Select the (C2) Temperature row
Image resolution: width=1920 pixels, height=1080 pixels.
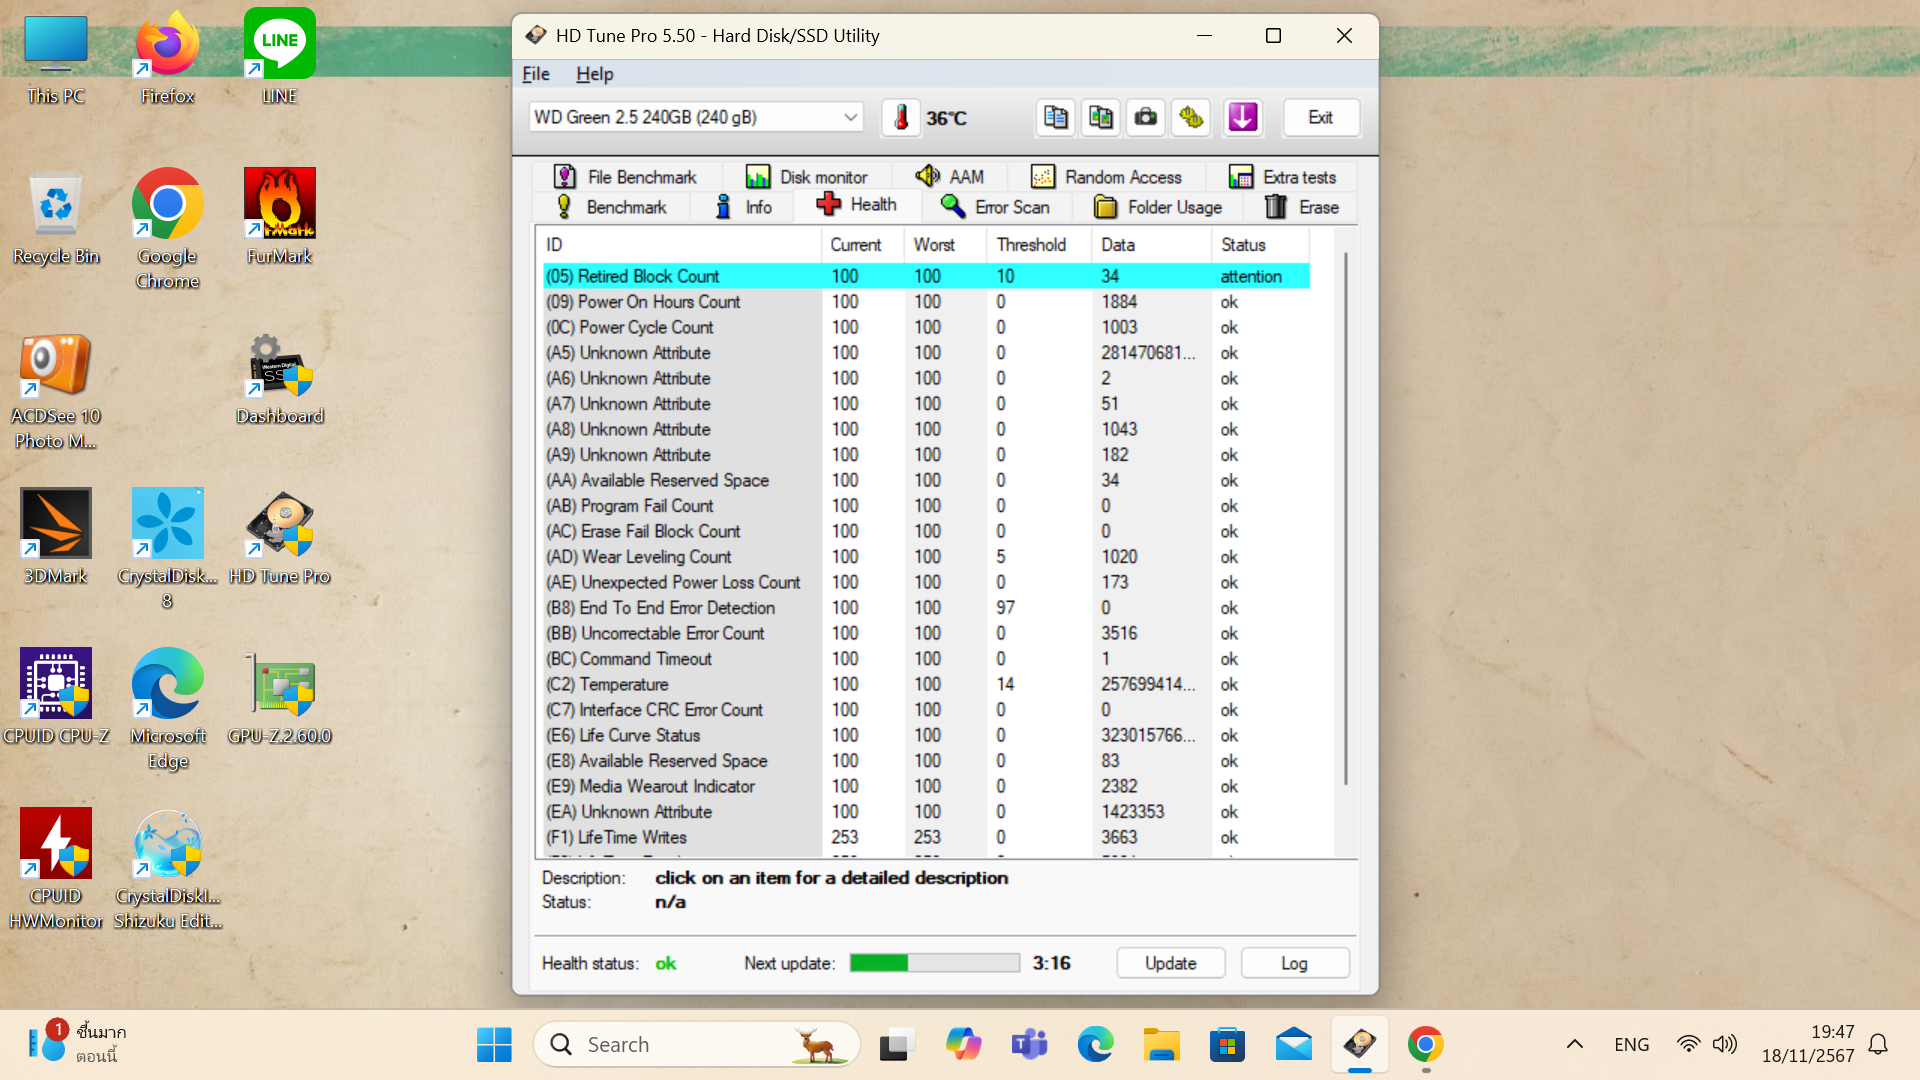pyautogui.click(x=926, y=684)
